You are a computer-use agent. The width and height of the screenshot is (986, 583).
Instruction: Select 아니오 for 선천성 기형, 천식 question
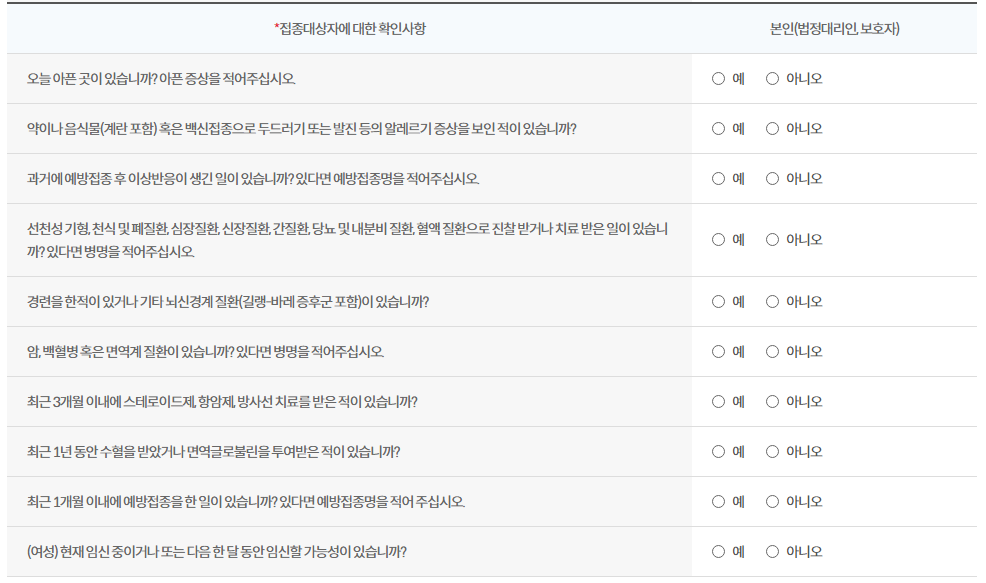tap(772, 240)
